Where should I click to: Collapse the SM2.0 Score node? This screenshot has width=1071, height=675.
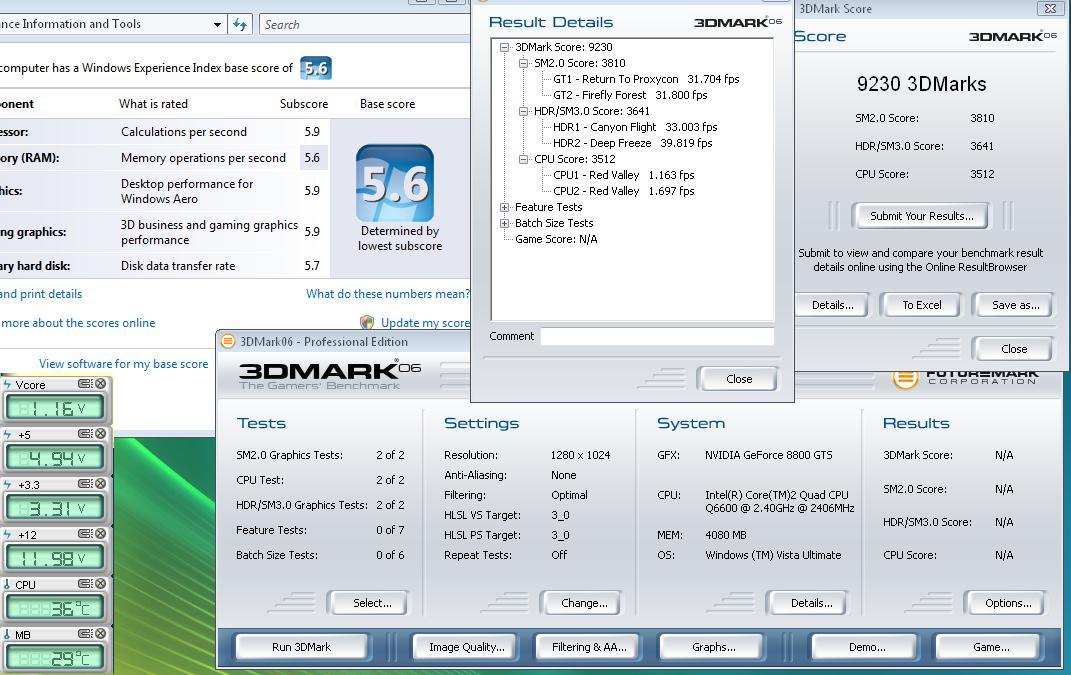tap(524, 63)
